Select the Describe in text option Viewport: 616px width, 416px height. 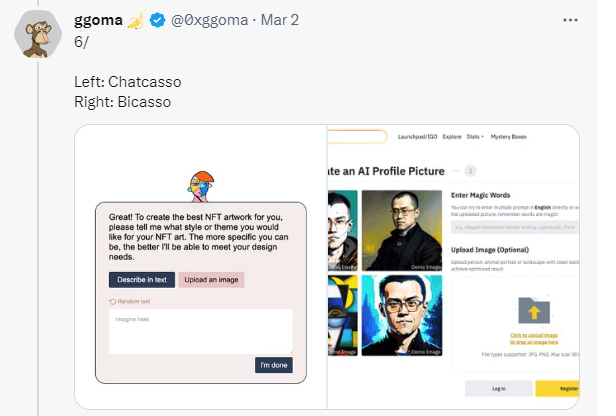point(141,280)
